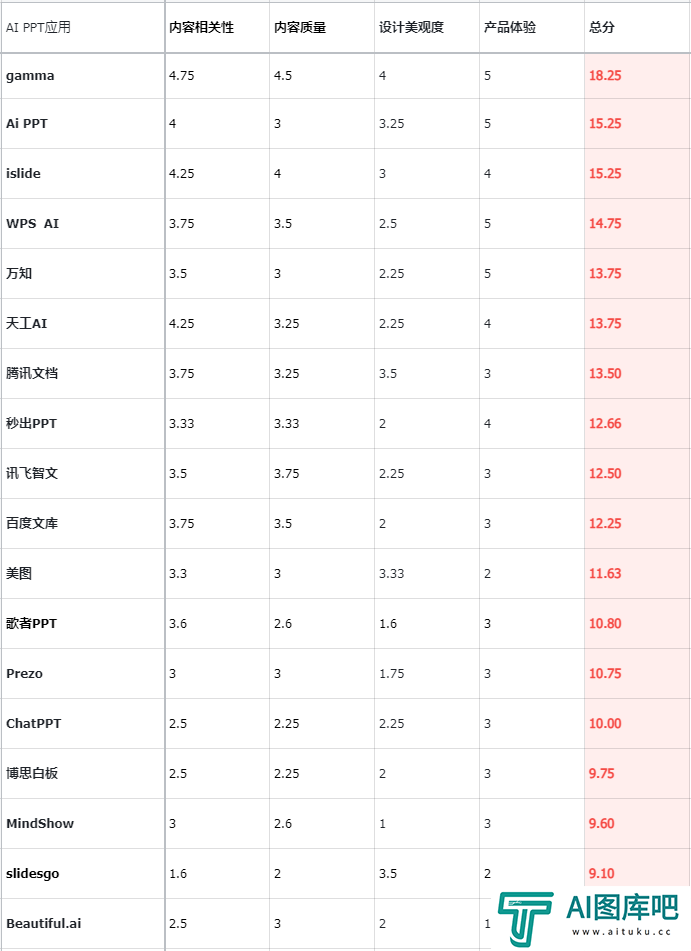Image resolution: width=691 pixels, height=951 pixels.
Task: Click the 百度文库 row label
Action: [x=32, y=523]
